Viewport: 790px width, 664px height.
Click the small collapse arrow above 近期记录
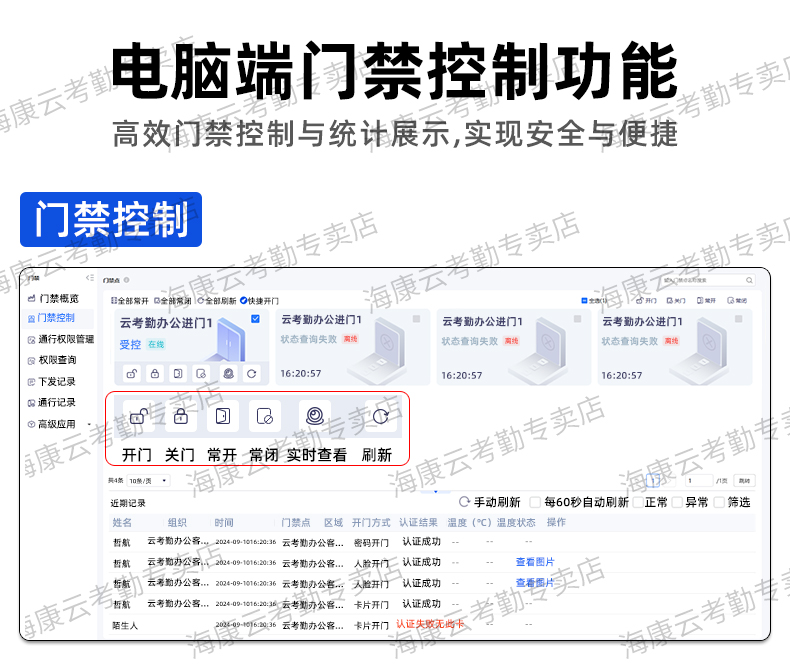click(x=436, y=491)
